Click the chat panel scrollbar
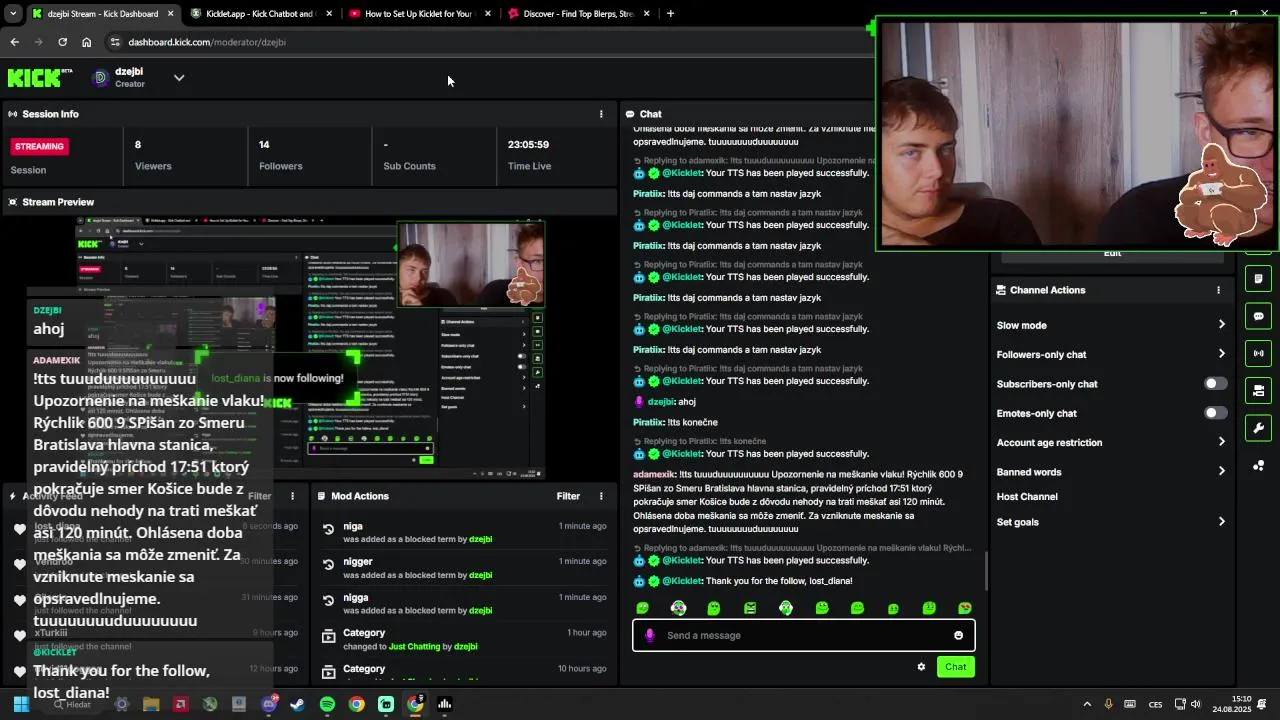This screenshot has width=1280, height=720. 987,572
